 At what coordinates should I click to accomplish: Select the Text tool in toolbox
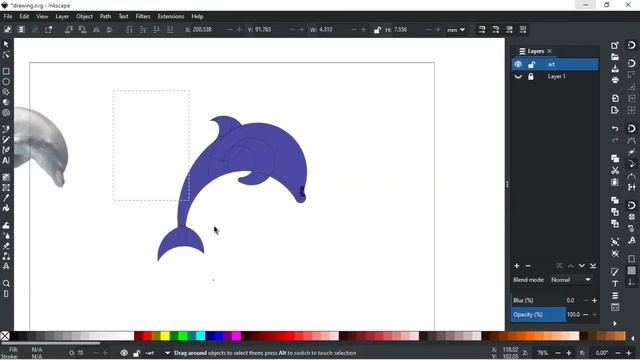(x=6, y=160)
